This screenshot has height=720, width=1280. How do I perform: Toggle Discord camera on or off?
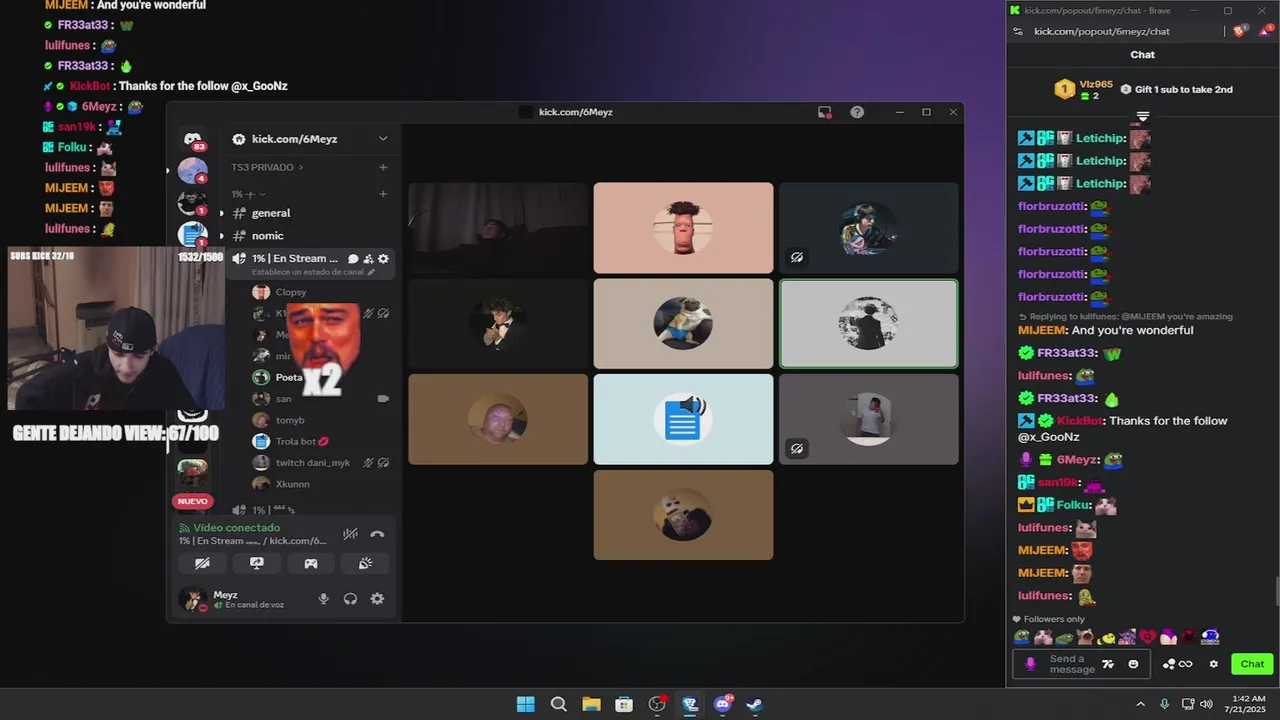[x=202, y=563]
